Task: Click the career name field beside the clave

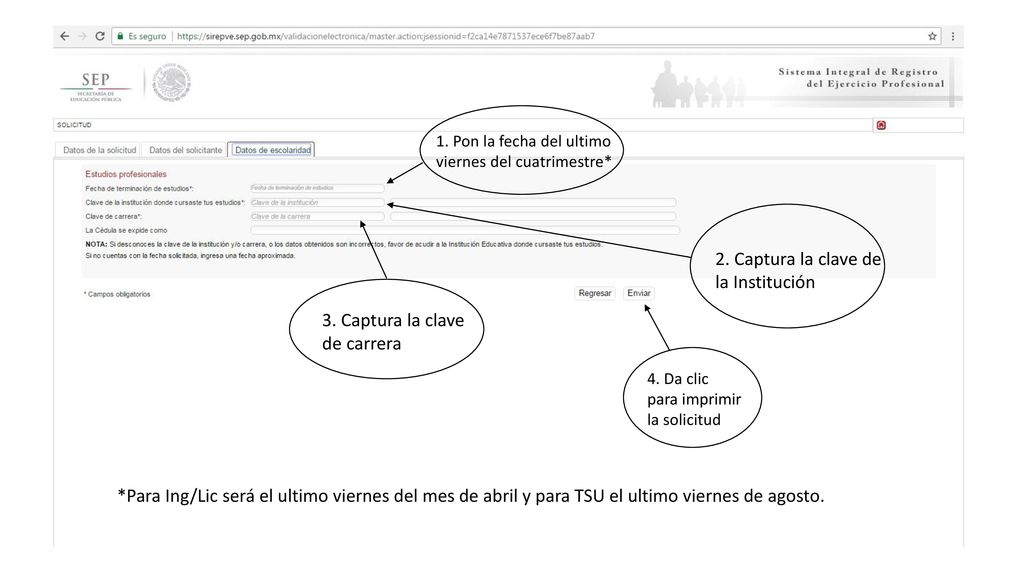Action: point(533,216)
